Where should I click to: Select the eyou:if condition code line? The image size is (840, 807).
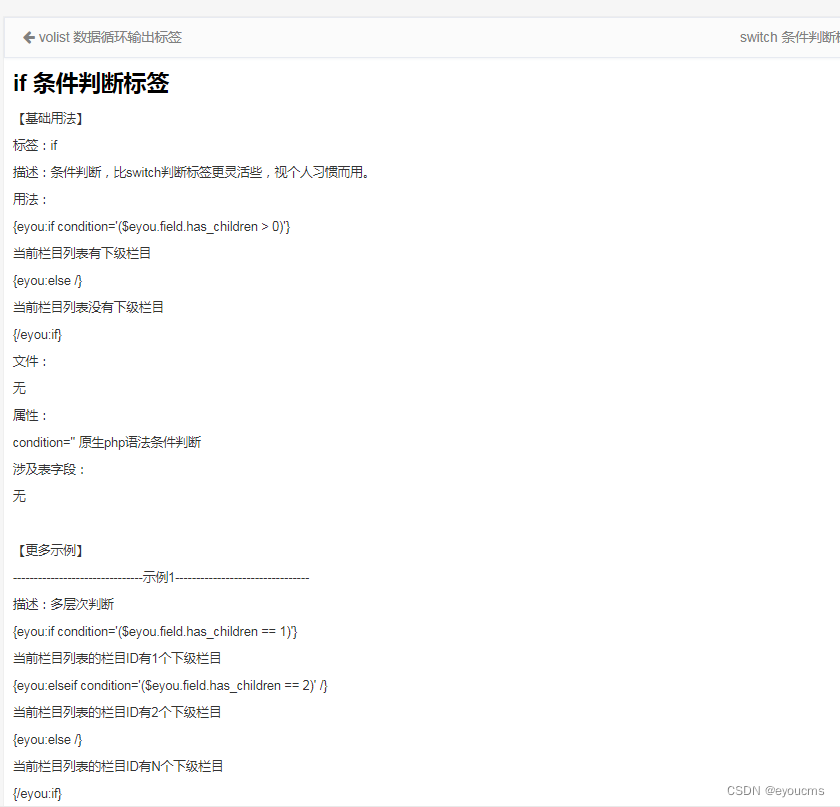(152, 226)
